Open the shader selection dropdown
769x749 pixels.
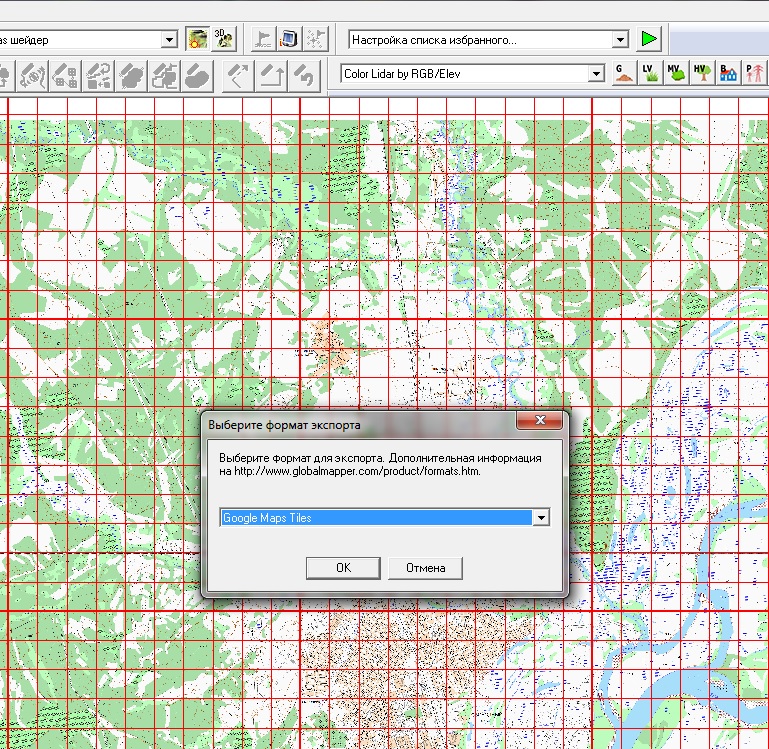[x=169, y=40]
